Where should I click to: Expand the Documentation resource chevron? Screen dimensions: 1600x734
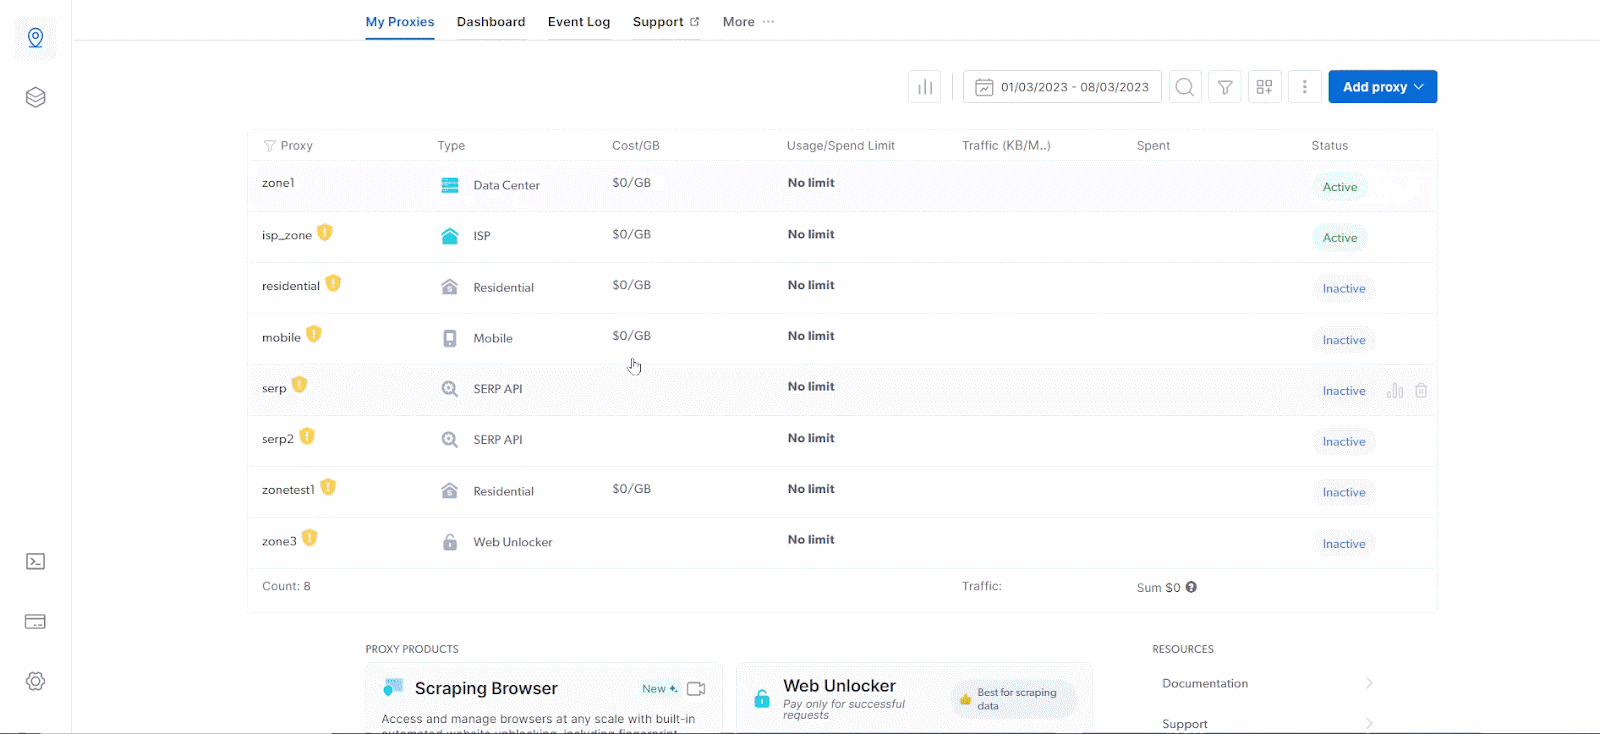[x=1369, y=683]
